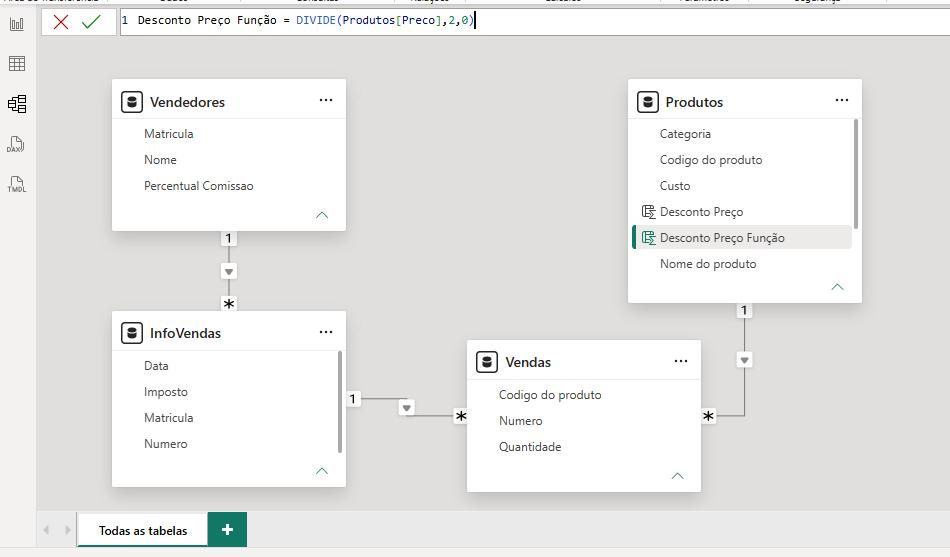Click Produtos to Vendas relationship arrow
Screen dimensions: 950x557
pyautogui.click(x=744, y=361)
